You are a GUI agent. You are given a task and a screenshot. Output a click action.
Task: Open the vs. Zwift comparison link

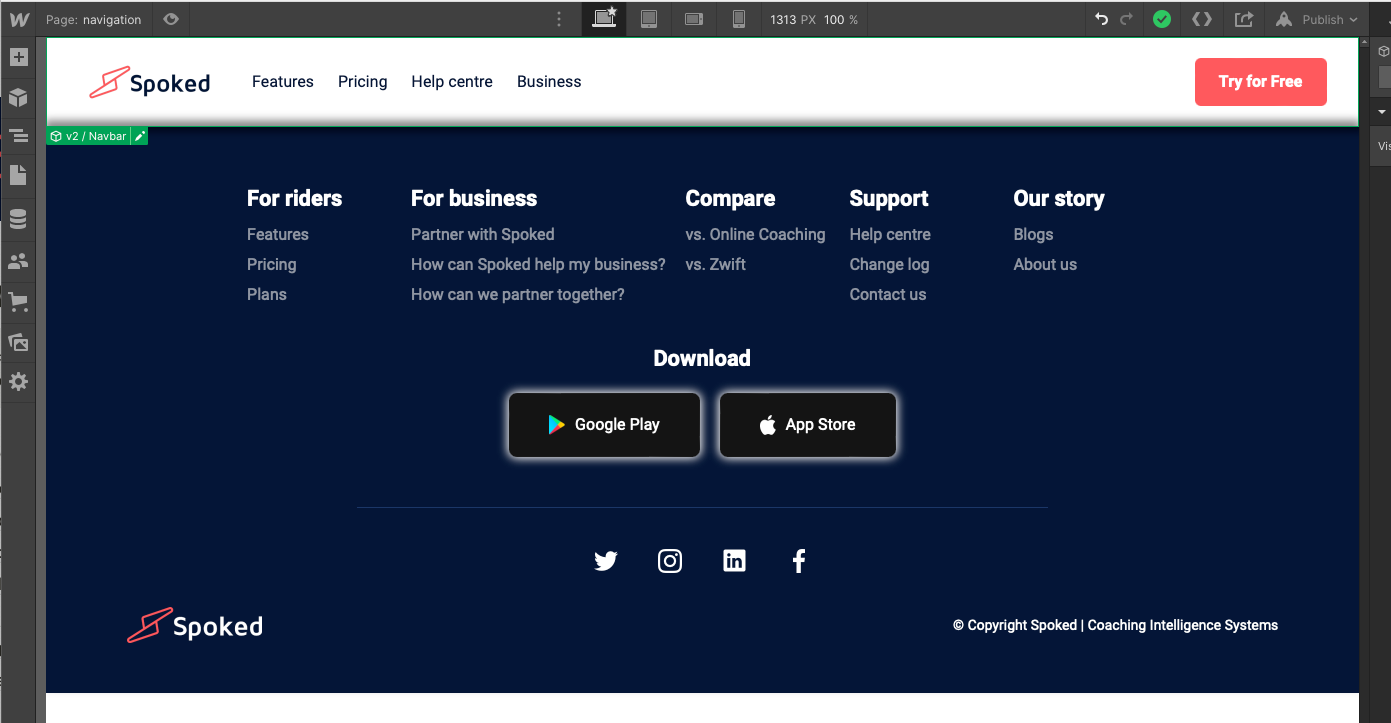[x=716, y=264]
